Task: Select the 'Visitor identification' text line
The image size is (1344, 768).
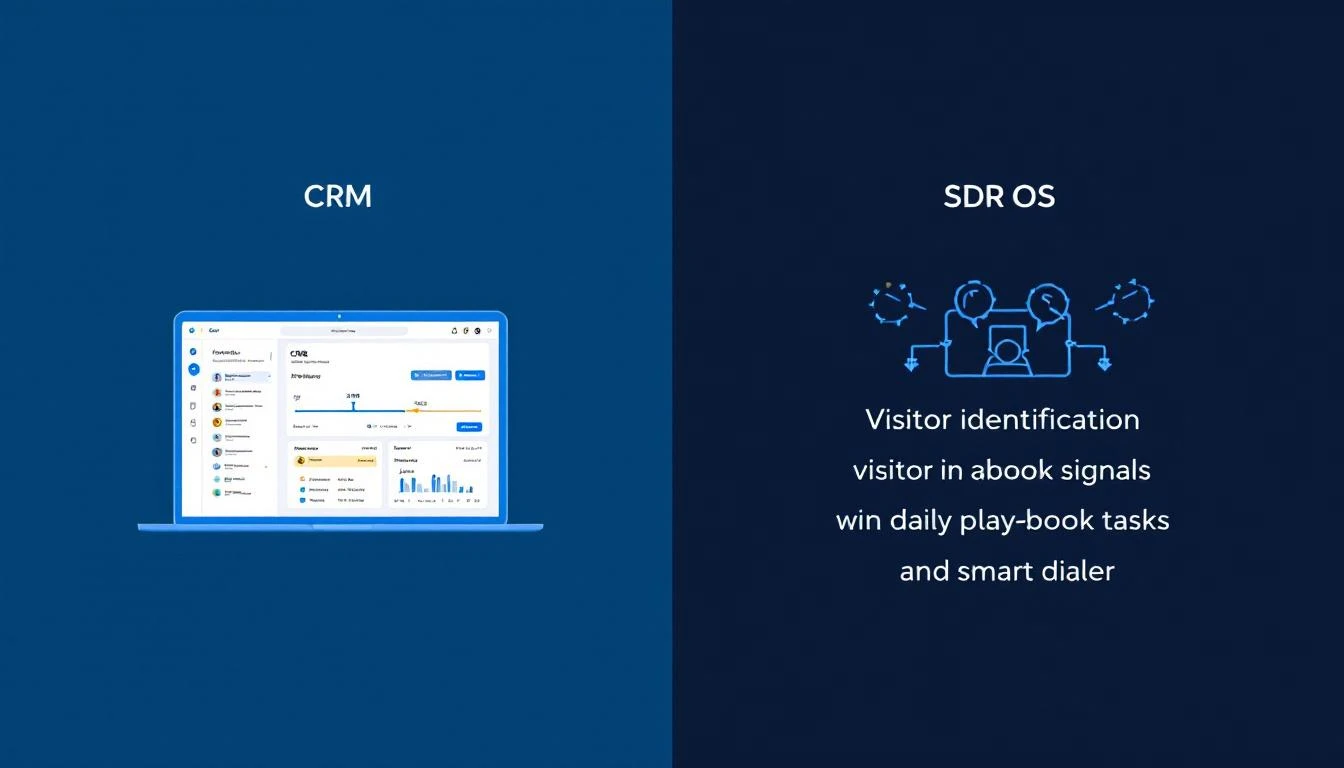Action: (x=1002, y=419)
